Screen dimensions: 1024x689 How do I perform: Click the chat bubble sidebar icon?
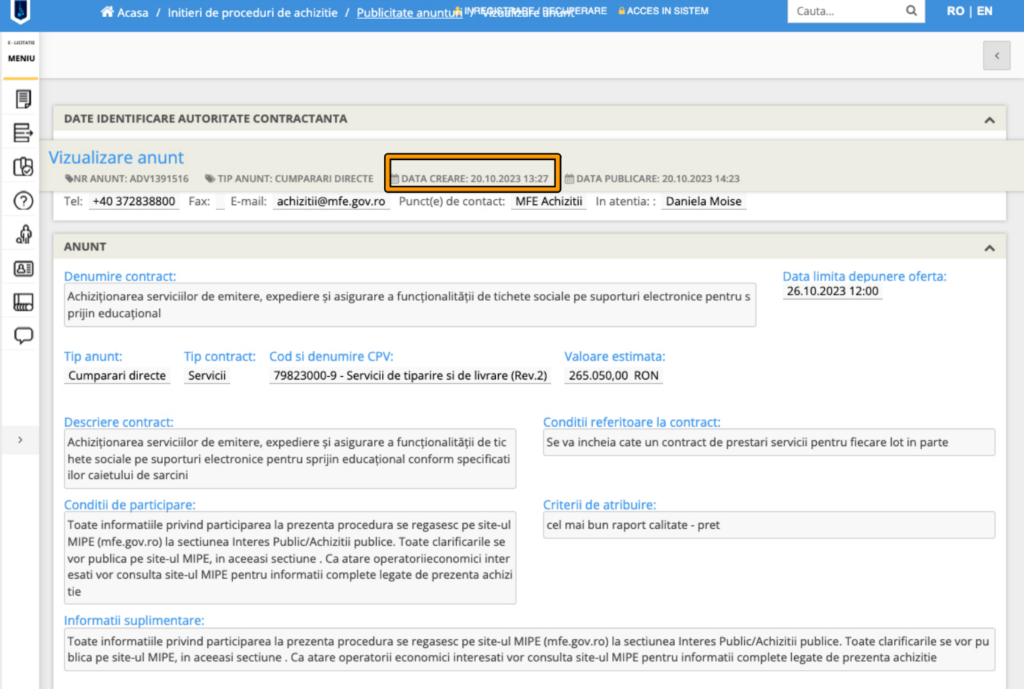(x=22, y=336)
